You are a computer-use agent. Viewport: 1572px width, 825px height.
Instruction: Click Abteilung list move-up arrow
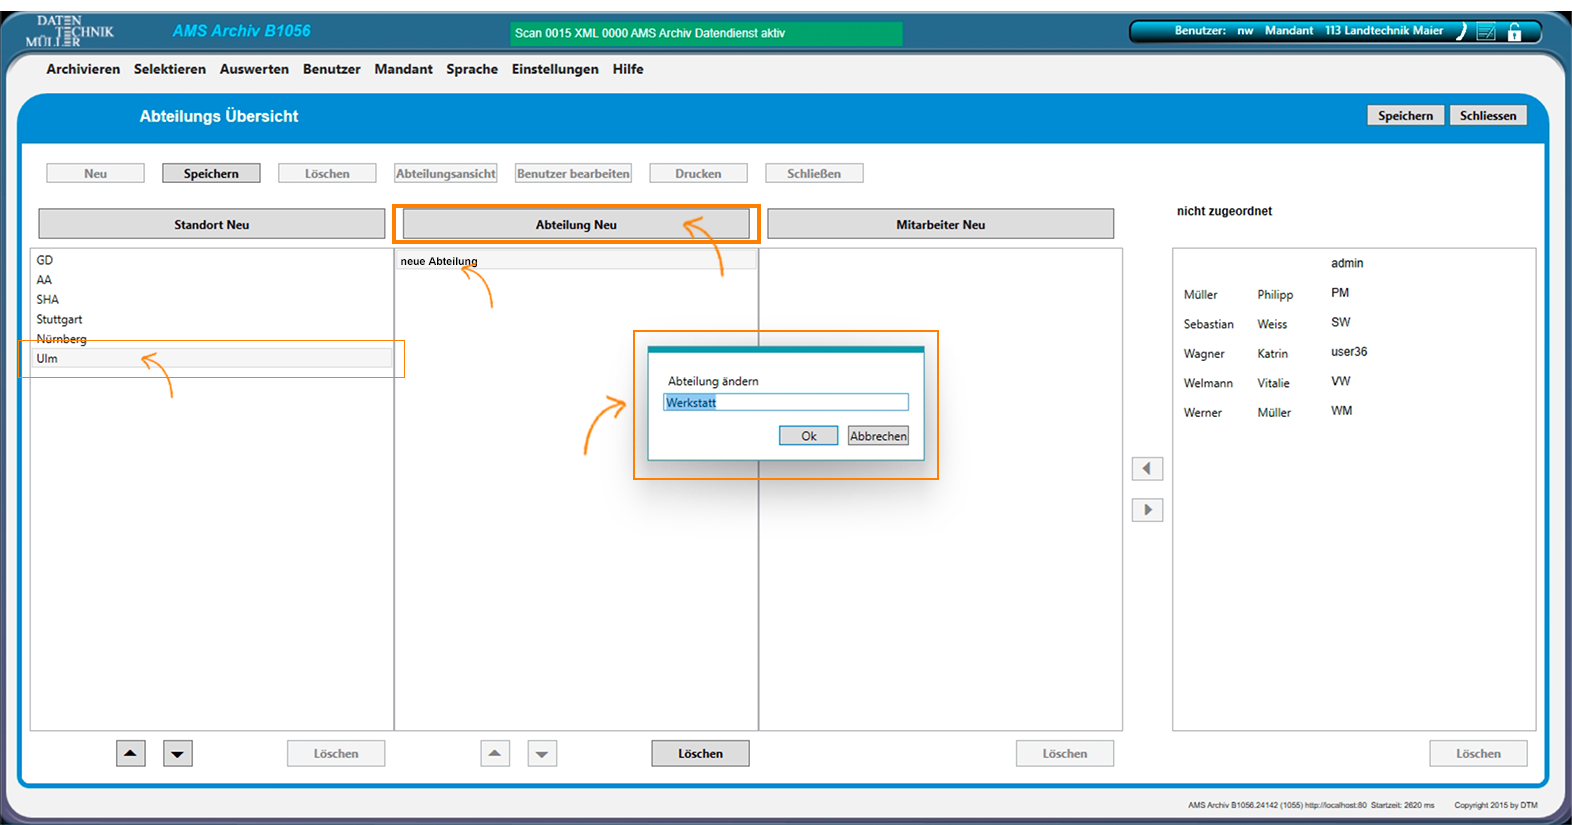click(x=495, y=753)
